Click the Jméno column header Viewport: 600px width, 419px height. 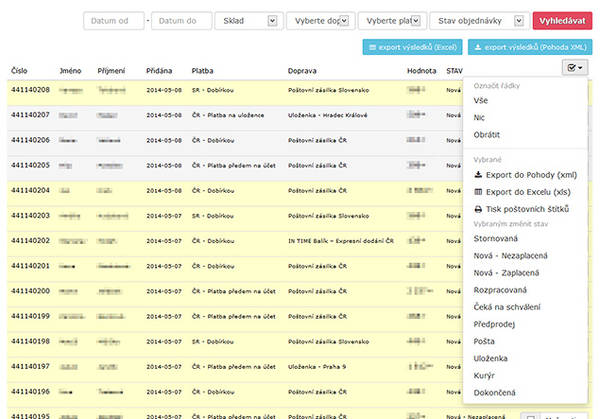pos(70,71)
